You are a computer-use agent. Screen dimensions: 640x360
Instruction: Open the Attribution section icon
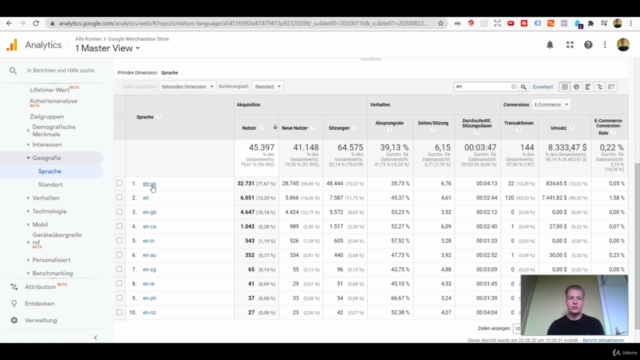(x=14, y=287)
